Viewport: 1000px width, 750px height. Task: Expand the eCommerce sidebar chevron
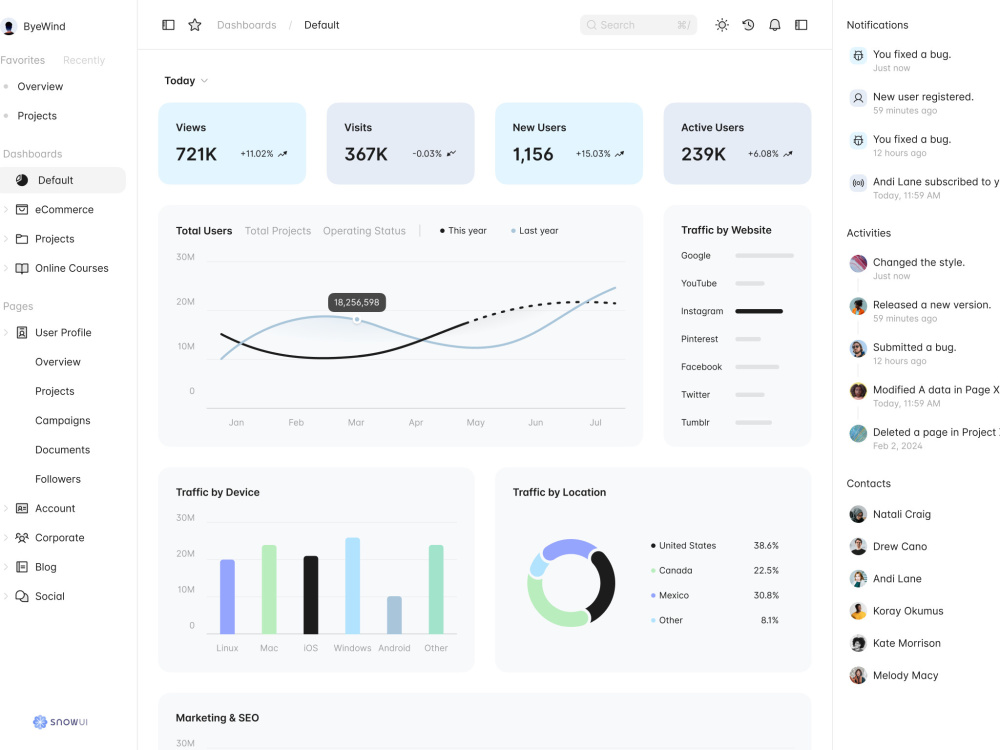[6, 209]
